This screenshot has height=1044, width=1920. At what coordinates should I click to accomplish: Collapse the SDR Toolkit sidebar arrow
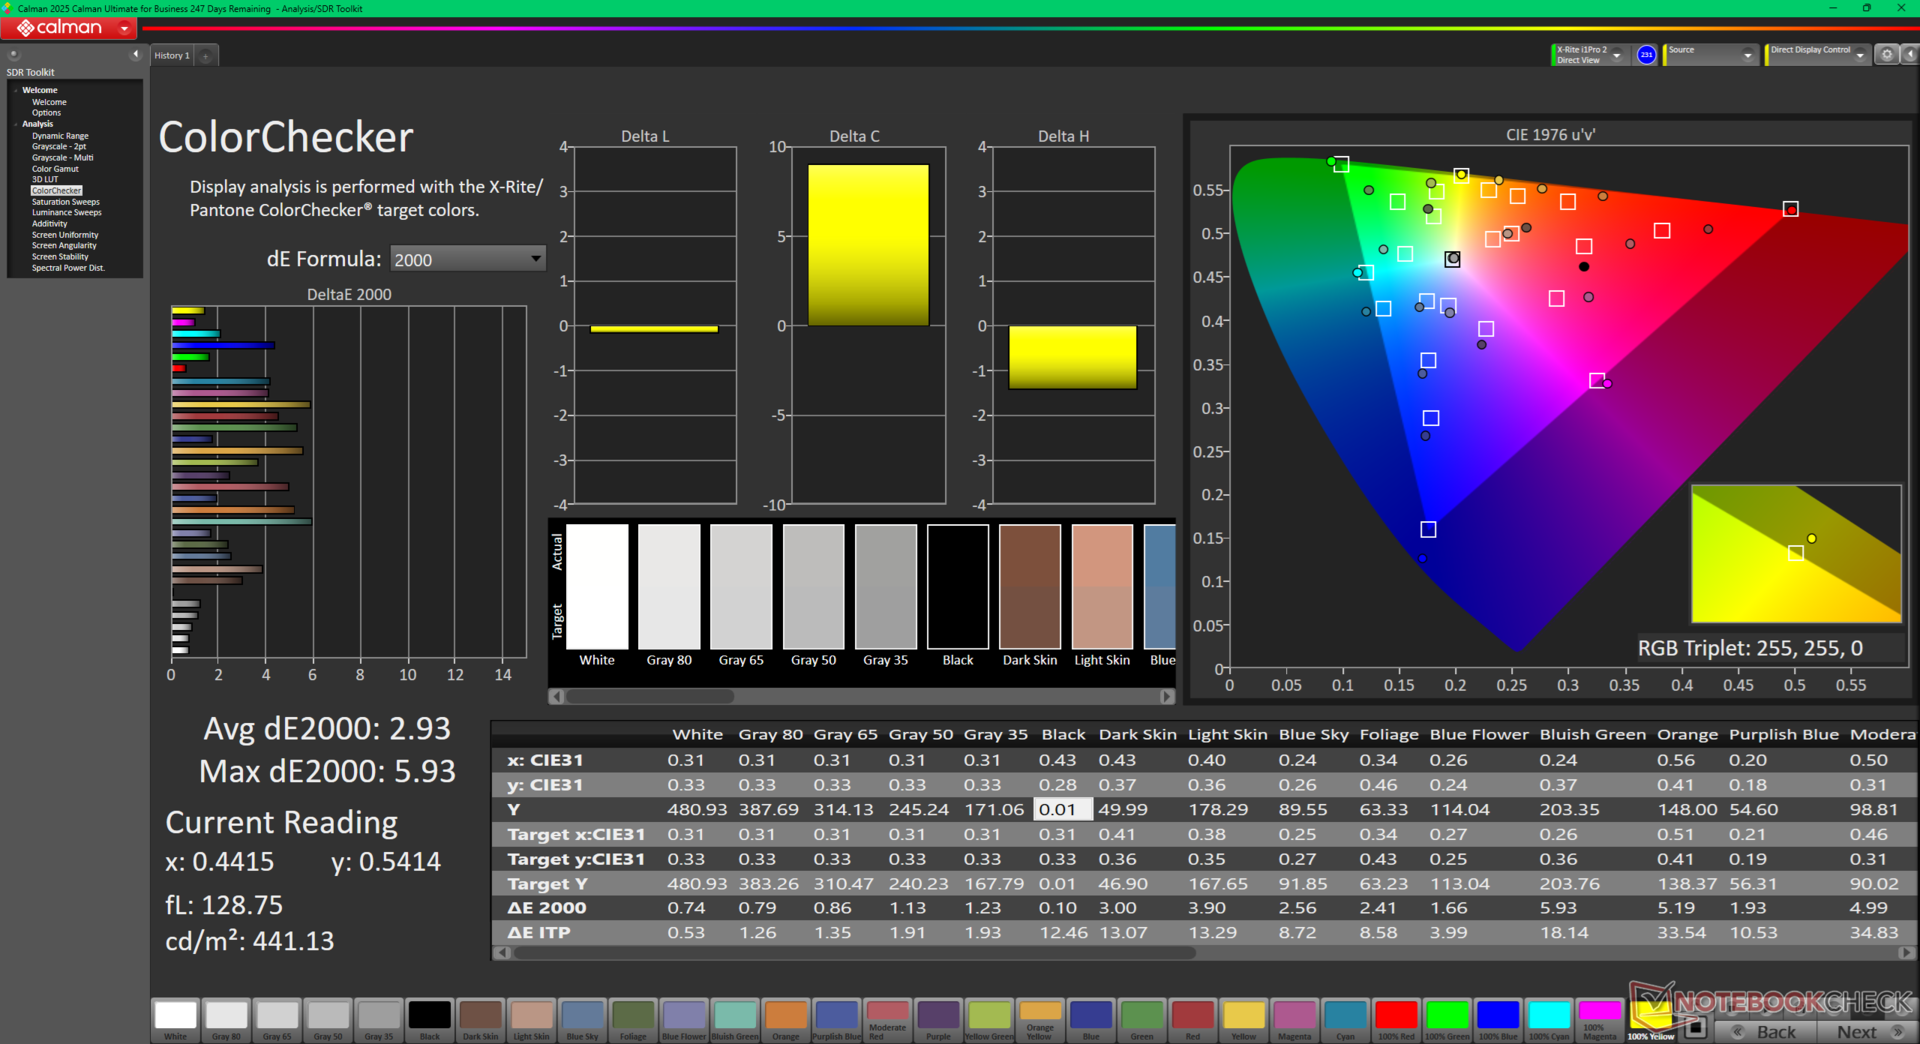[135, 55]
